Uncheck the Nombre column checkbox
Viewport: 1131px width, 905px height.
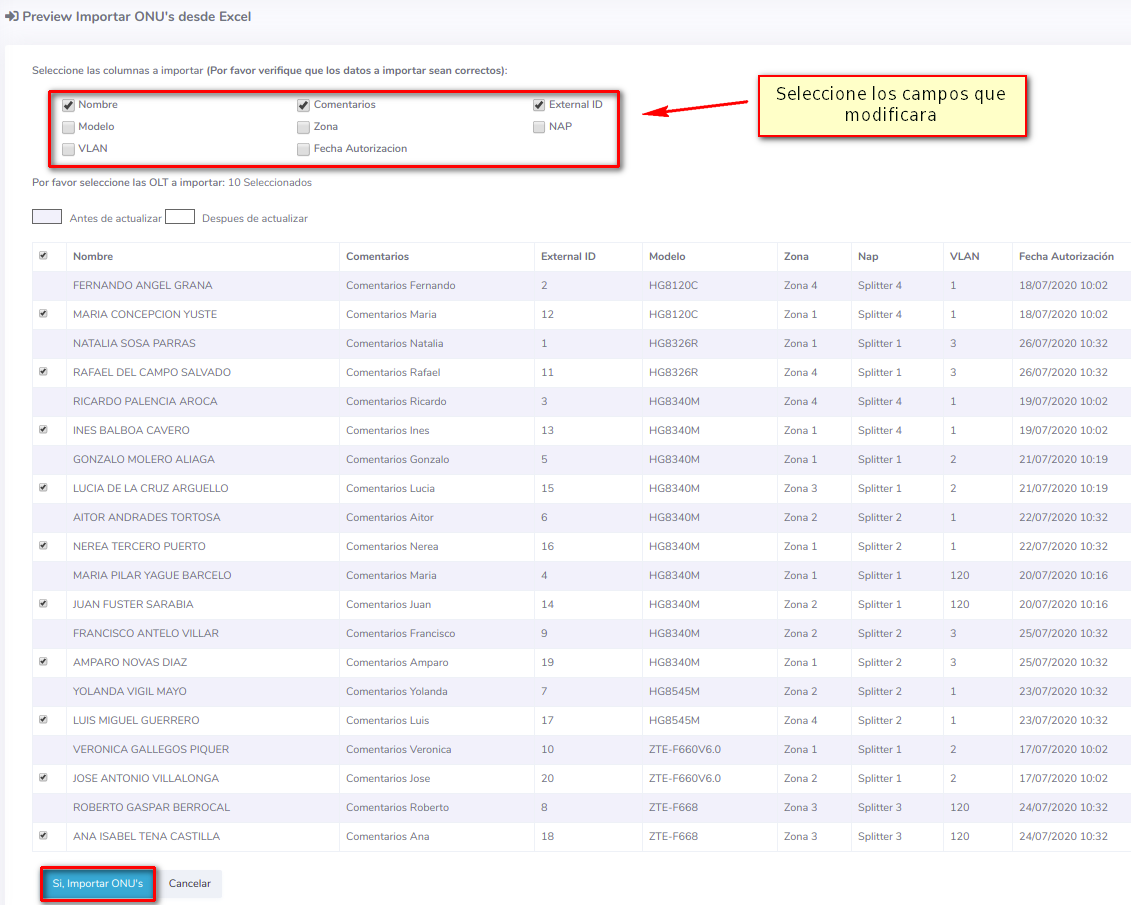pos(68,105)
